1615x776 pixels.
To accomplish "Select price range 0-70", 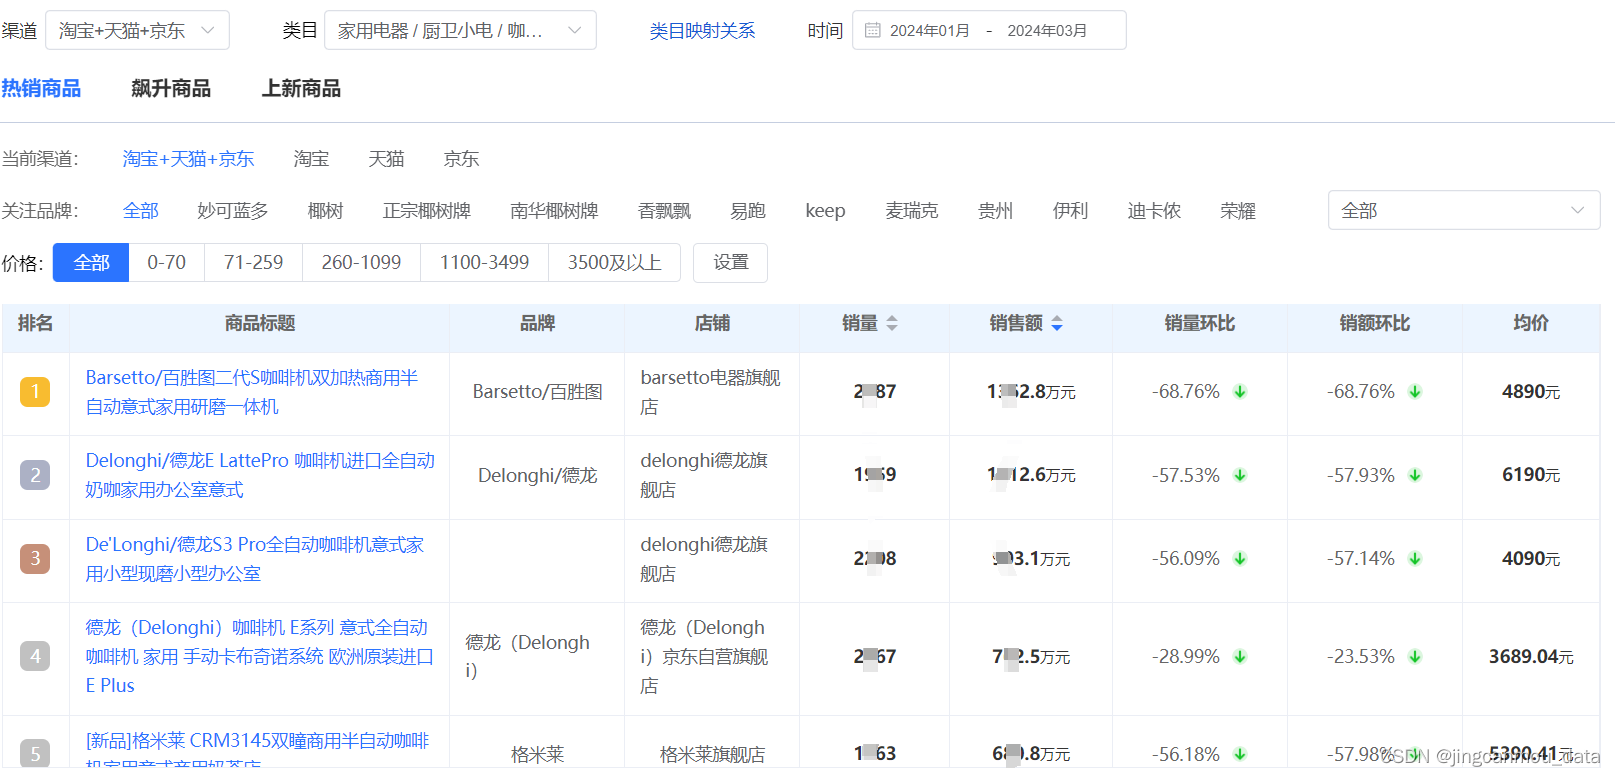I will [x=167, y=263].
